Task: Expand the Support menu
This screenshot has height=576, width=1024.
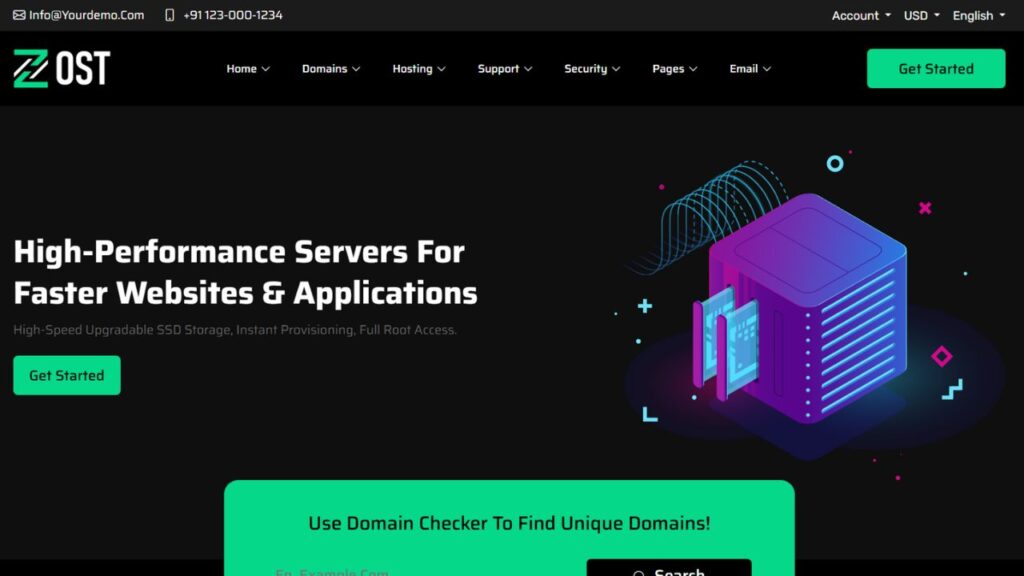Action: (505, 69)
